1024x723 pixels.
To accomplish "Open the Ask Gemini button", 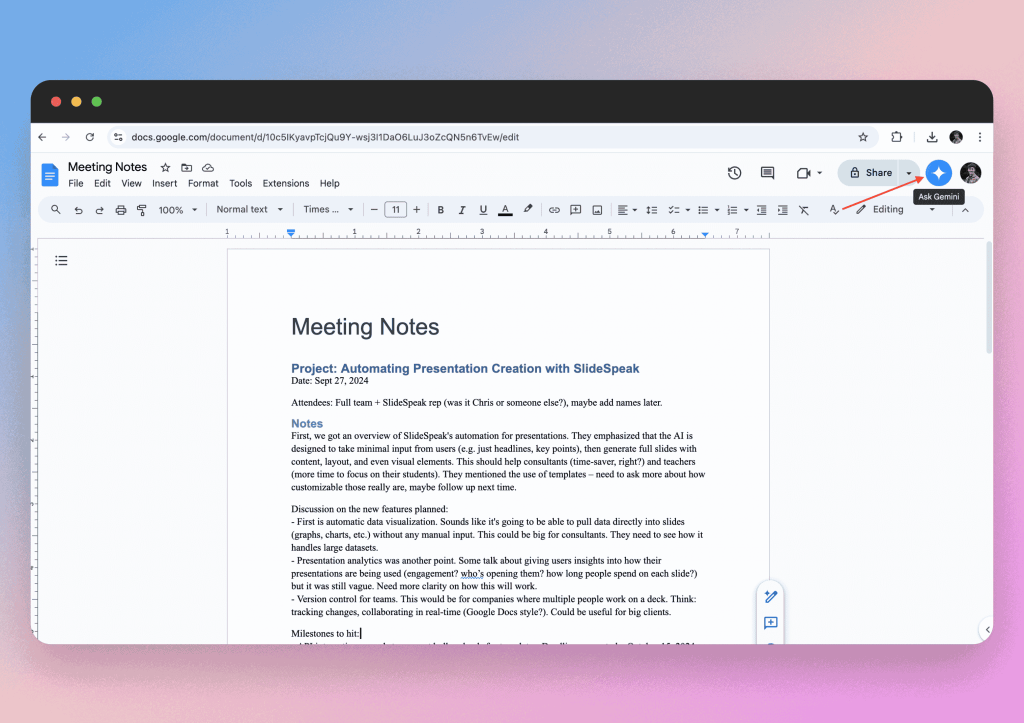I will tap(938, 173).
